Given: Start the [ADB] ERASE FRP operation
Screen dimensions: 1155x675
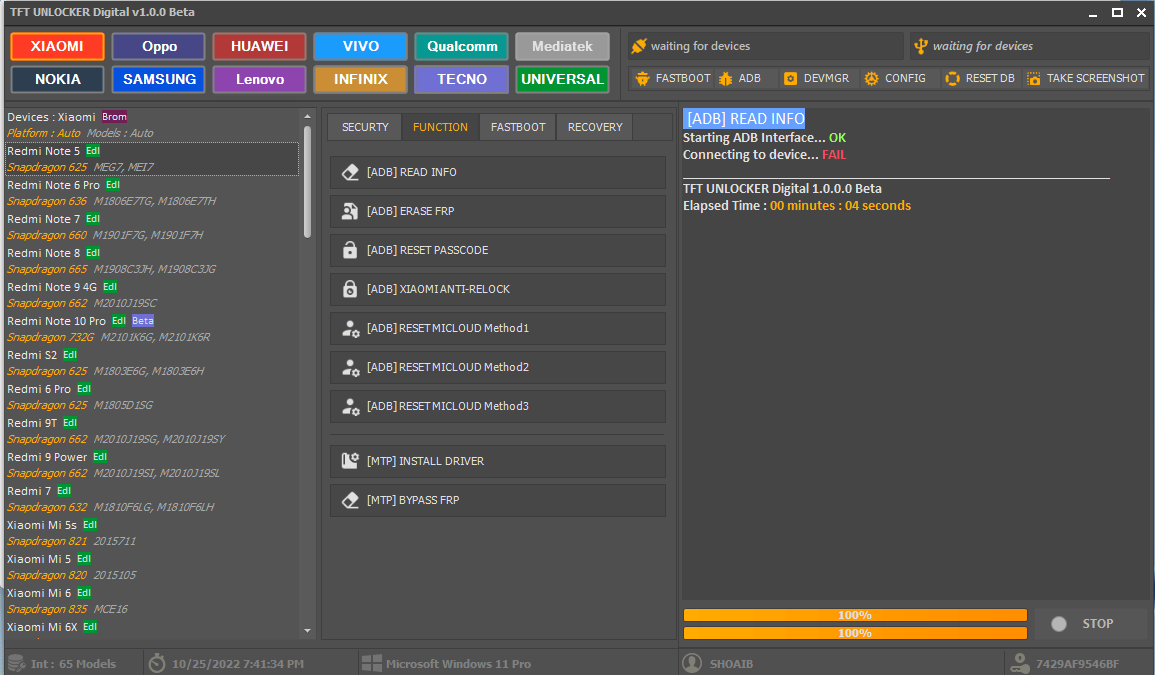Looking at the screenshot, I should point(497,211).
